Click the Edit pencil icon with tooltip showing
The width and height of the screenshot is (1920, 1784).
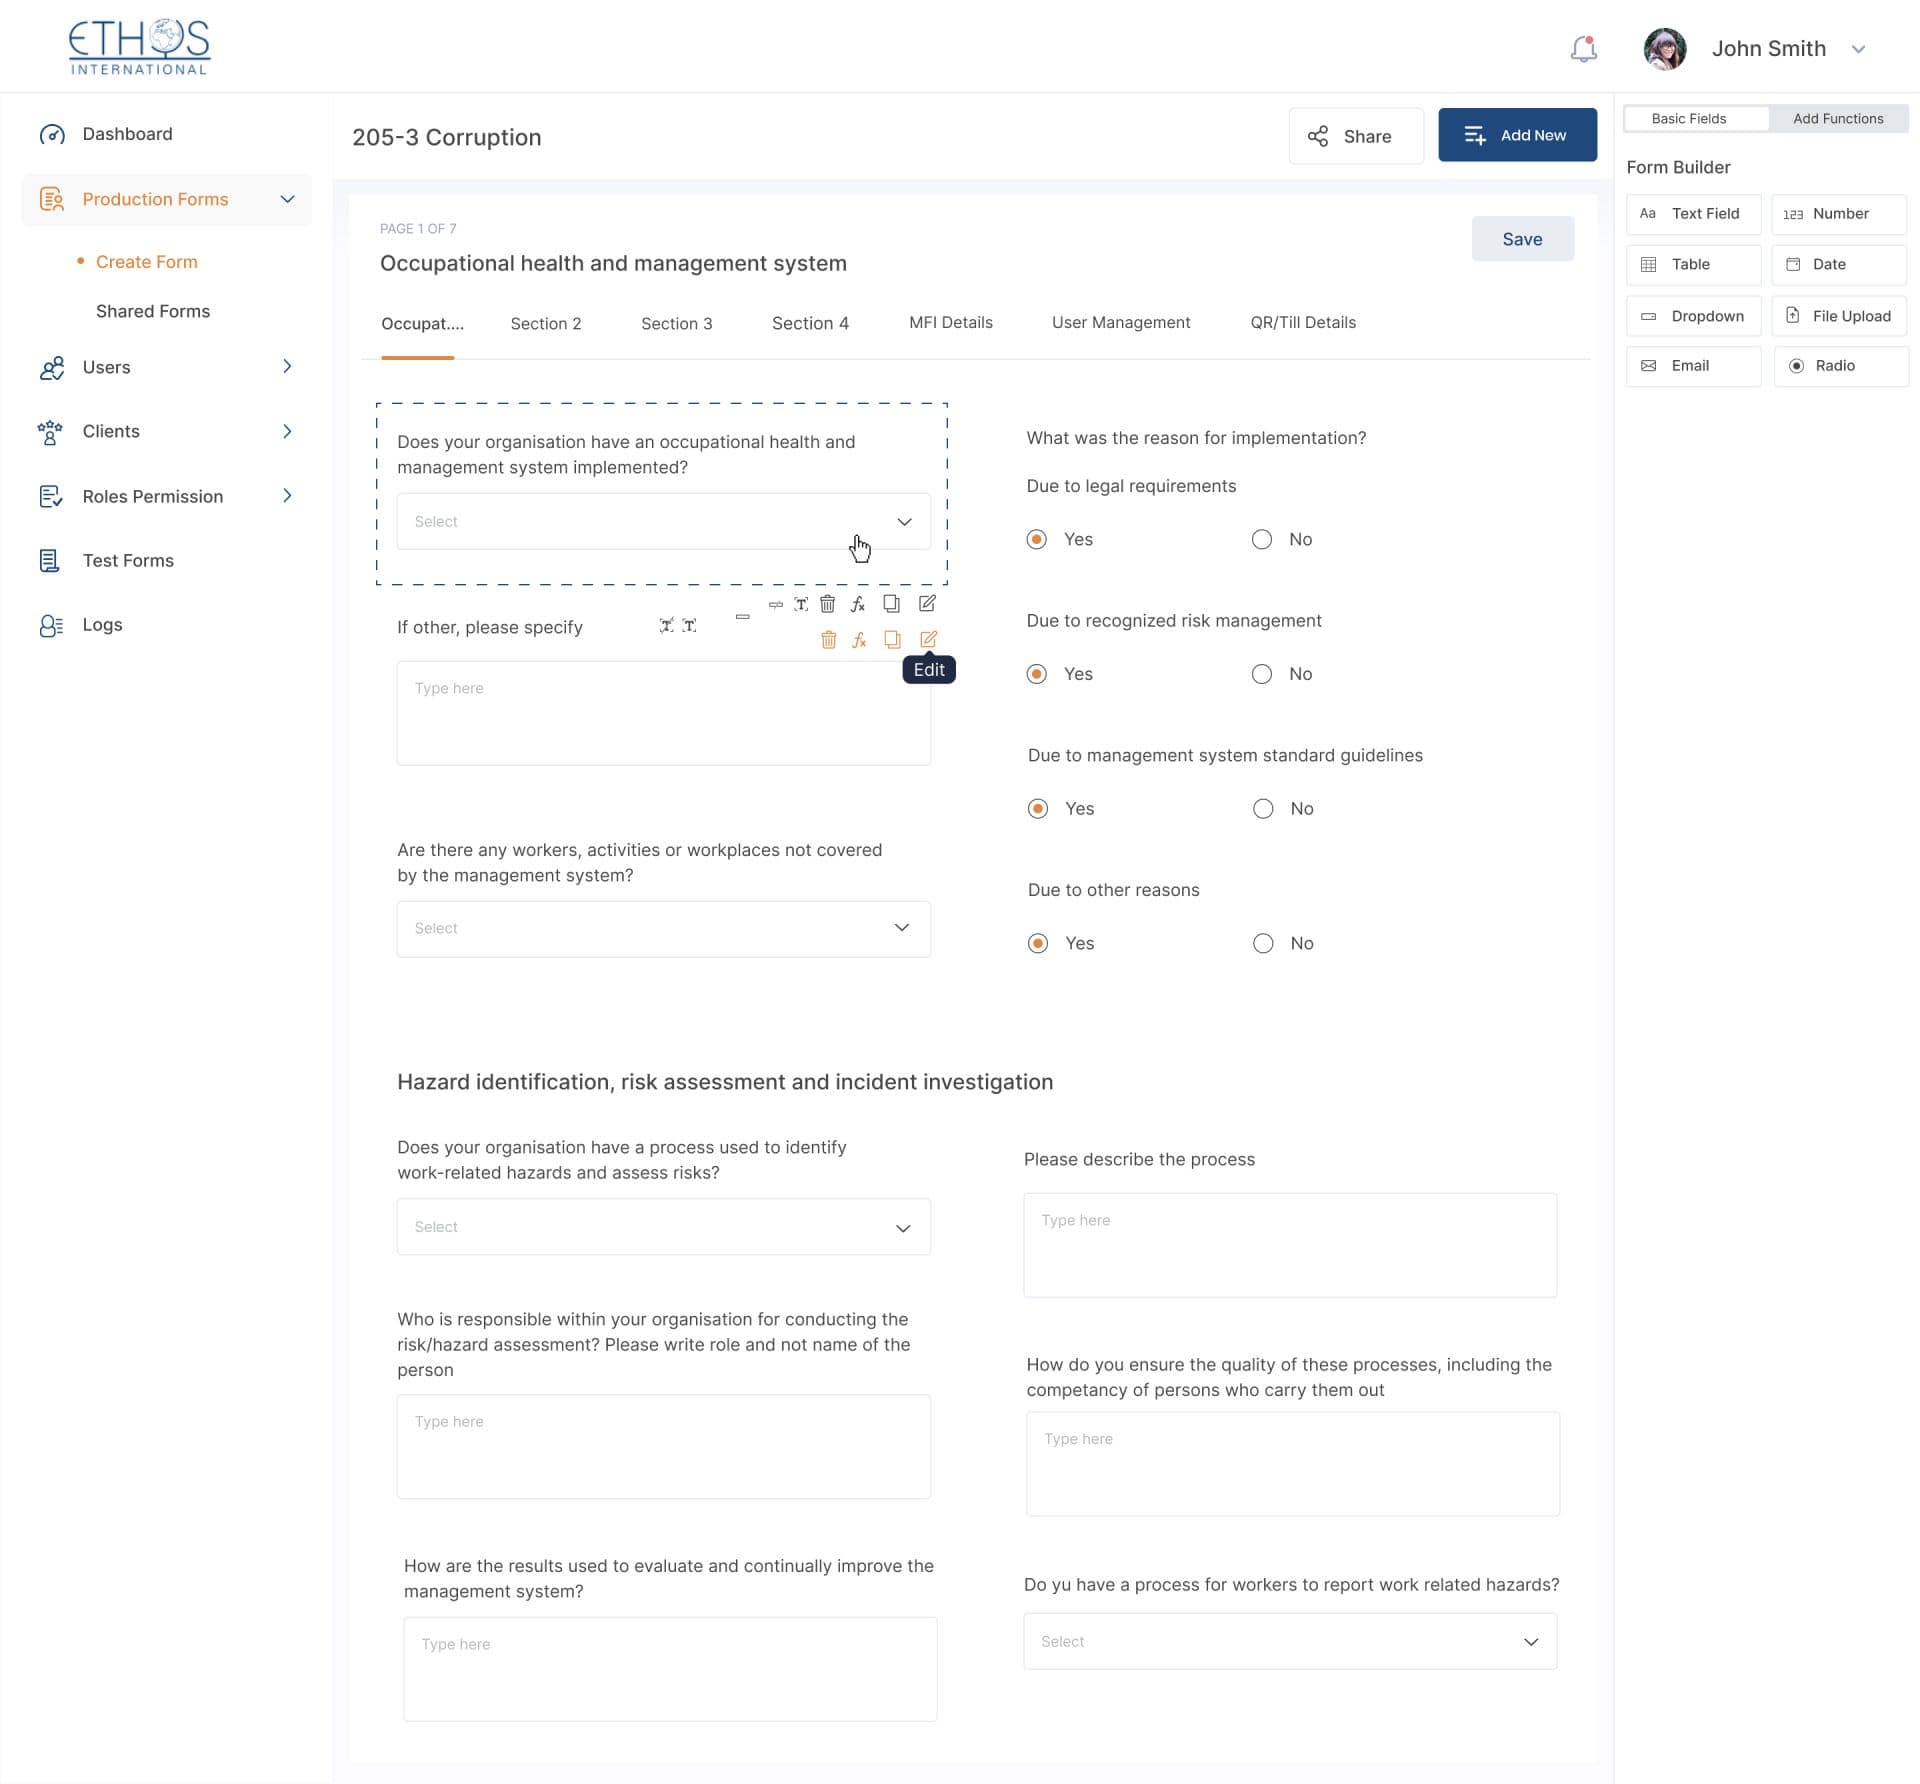pos(930,639)
